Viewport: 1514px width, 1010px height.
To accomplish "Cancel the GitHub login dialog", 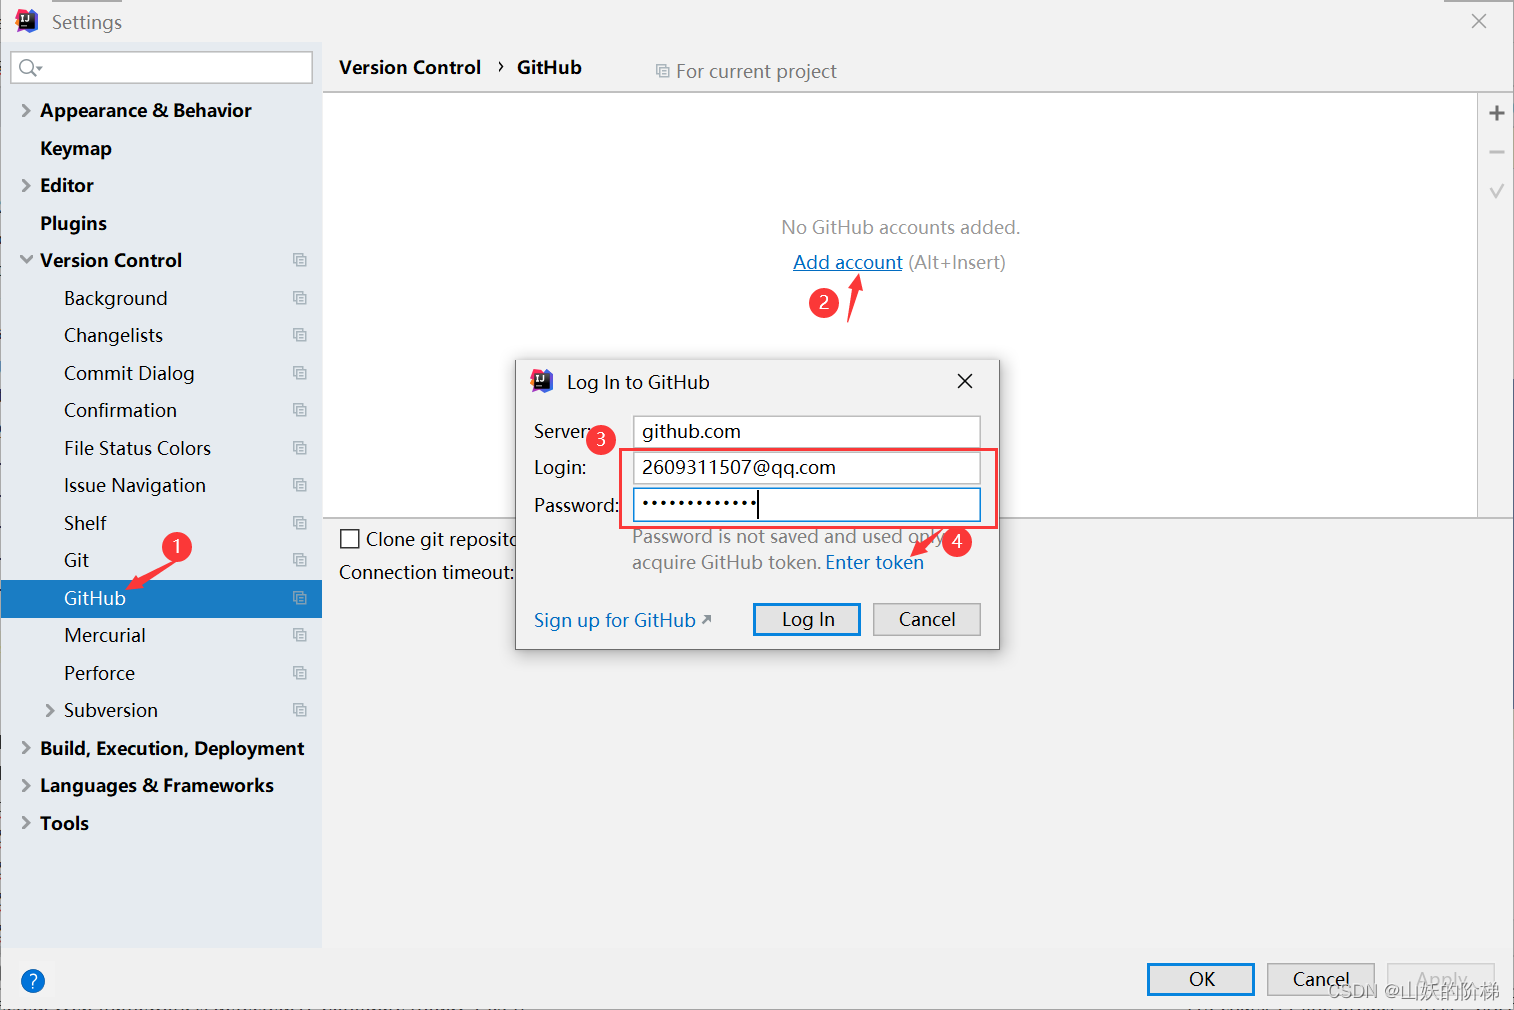I will pyautogui.click(x=926, y=619).
